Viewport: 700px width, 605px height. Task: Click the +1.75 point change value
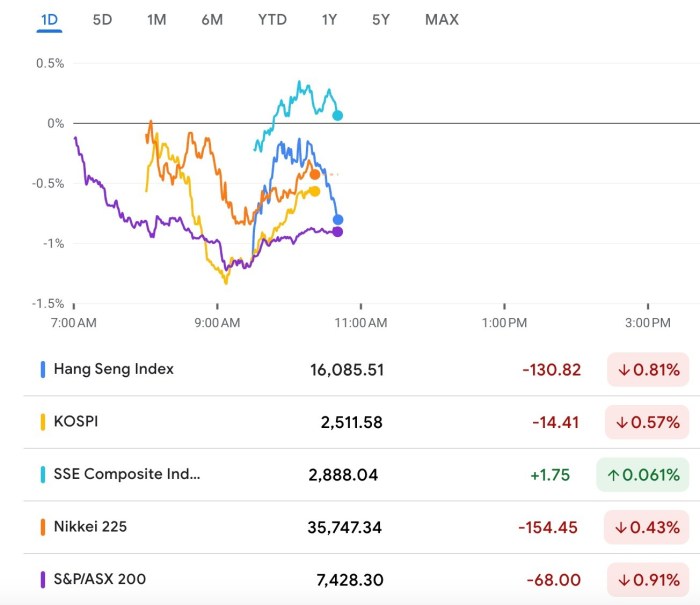click(550, 475)
